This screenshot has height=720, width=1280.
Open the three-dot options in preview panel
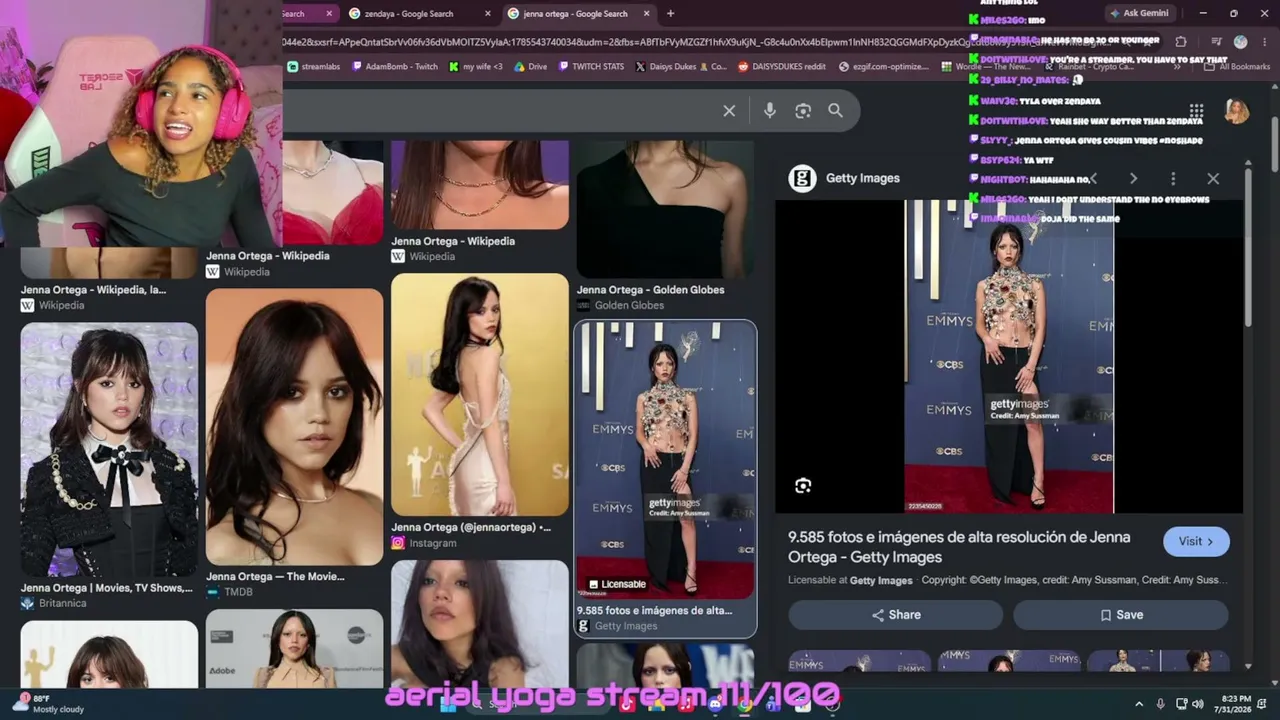click(x=1173, y=178)
